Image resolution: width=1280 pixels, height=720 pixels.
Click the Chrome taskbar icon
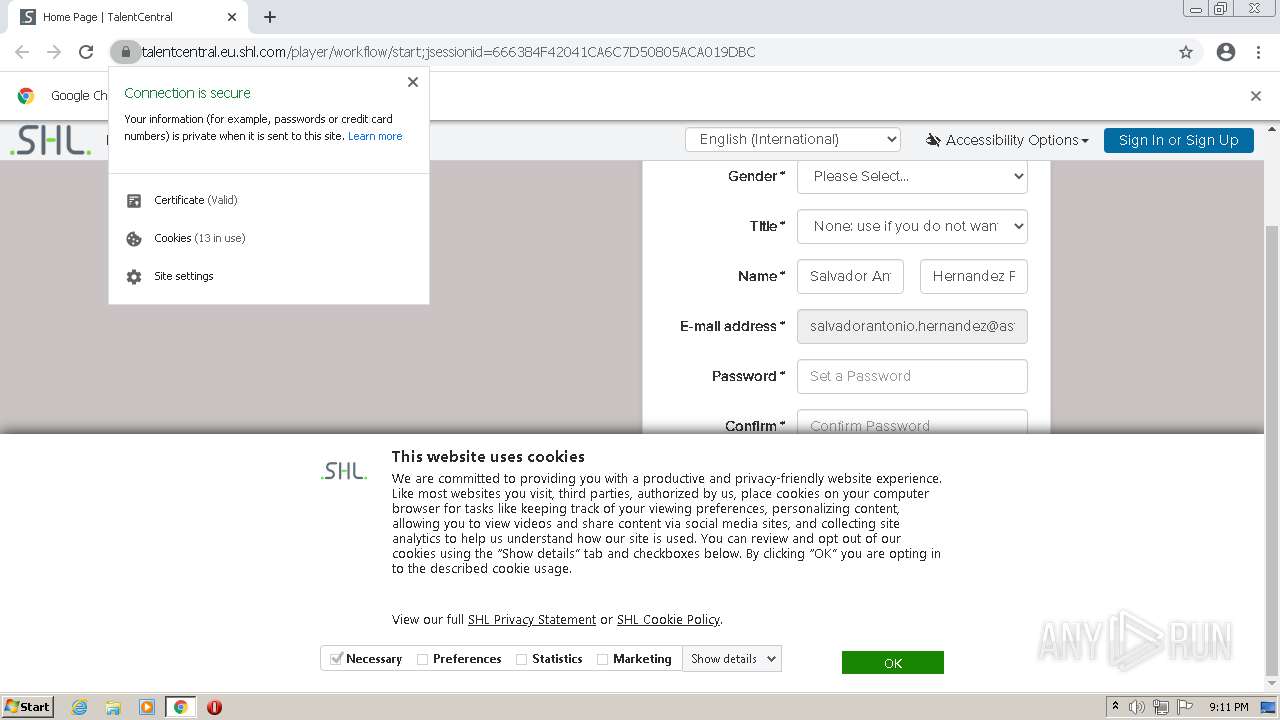coord(181,707)
